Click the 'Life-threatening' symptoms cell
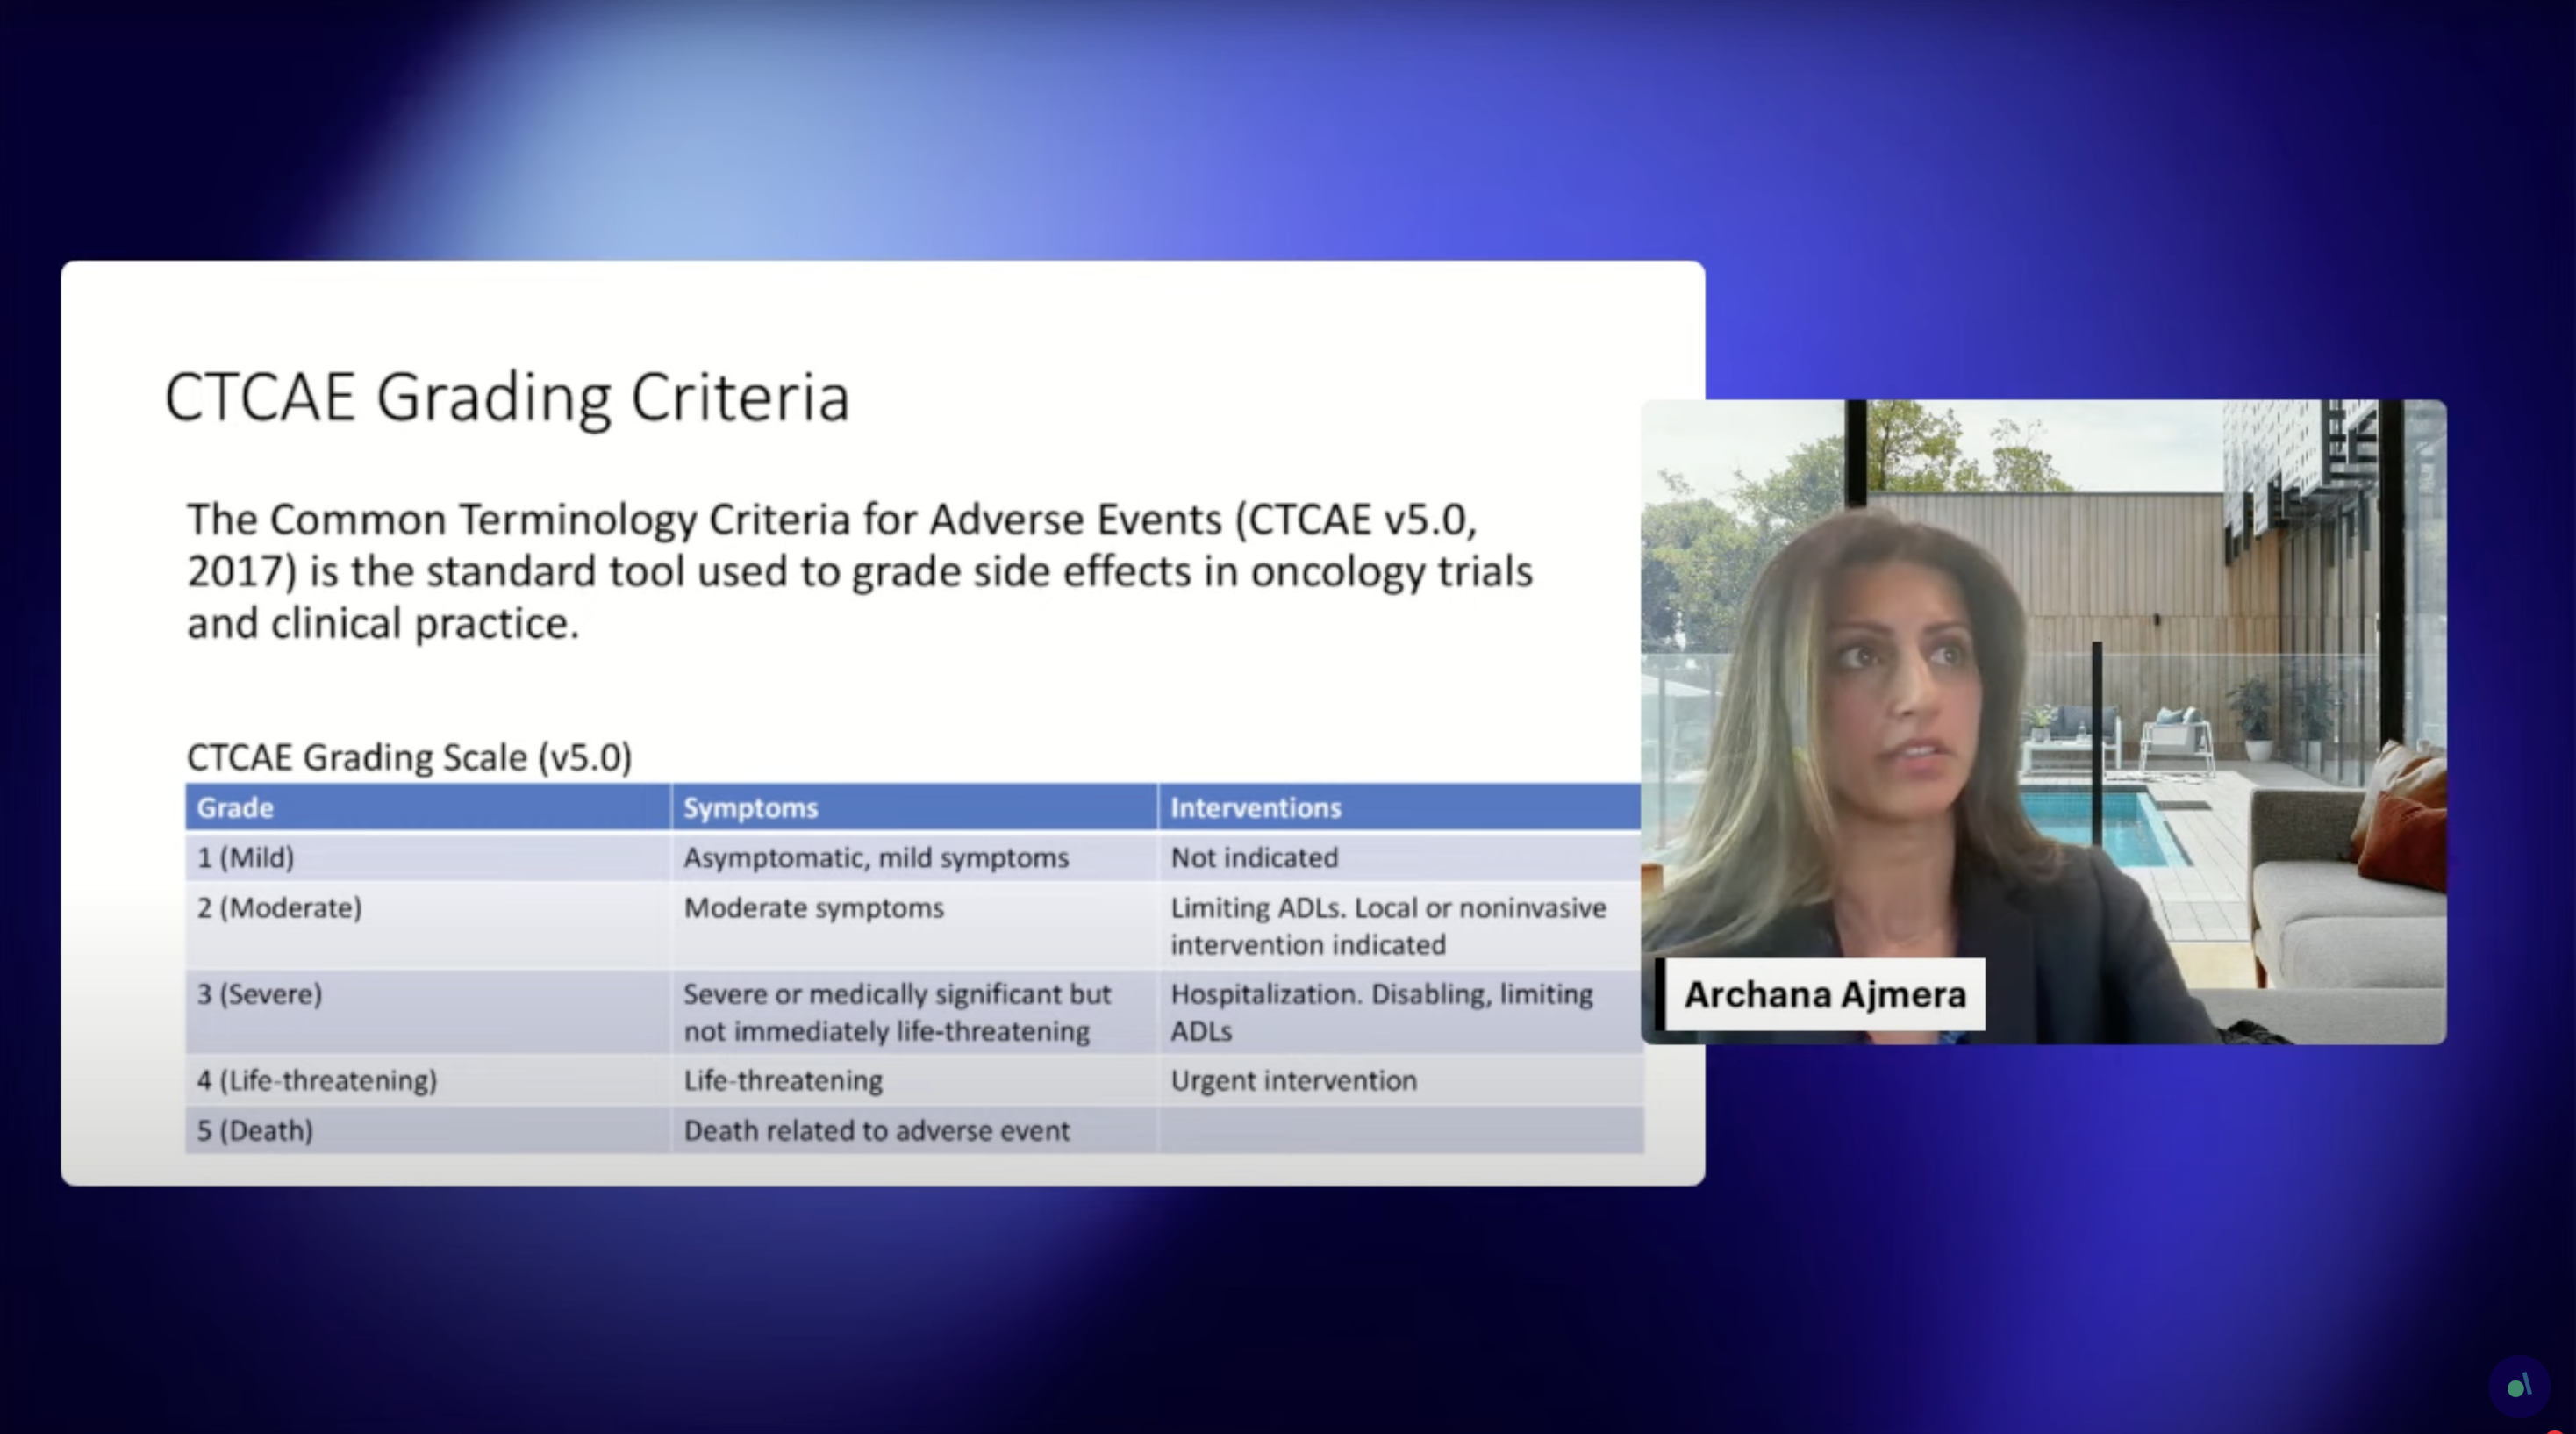 click(x=915, y=1080)
